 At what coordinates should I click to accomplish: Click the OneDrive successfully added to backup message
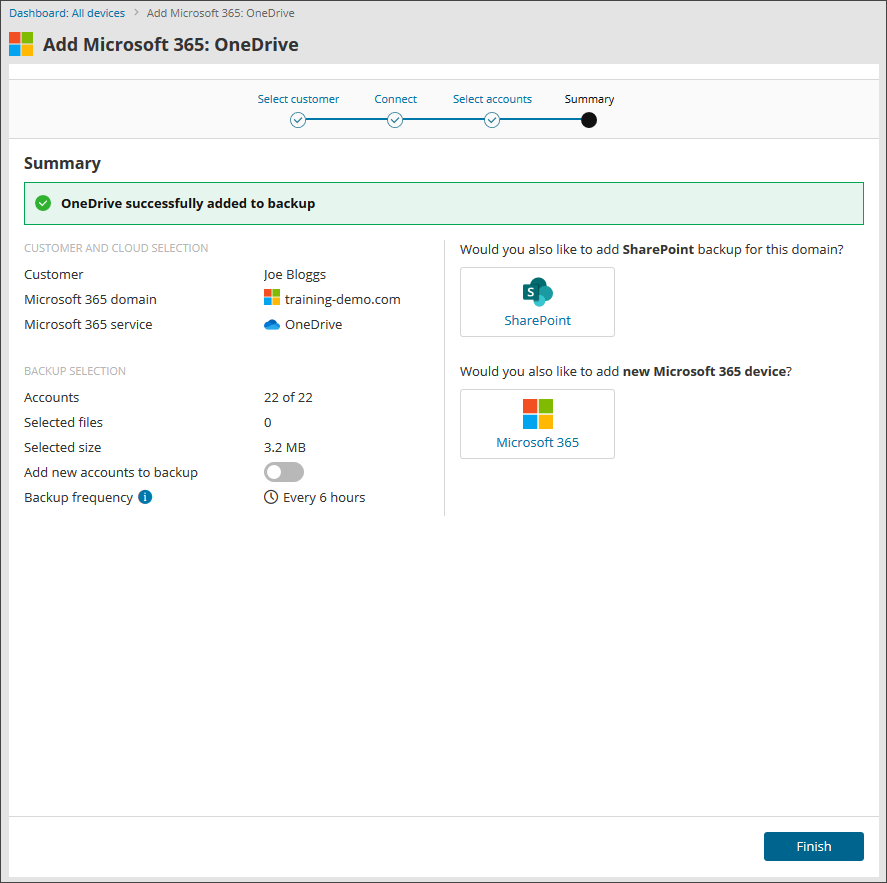188,204
